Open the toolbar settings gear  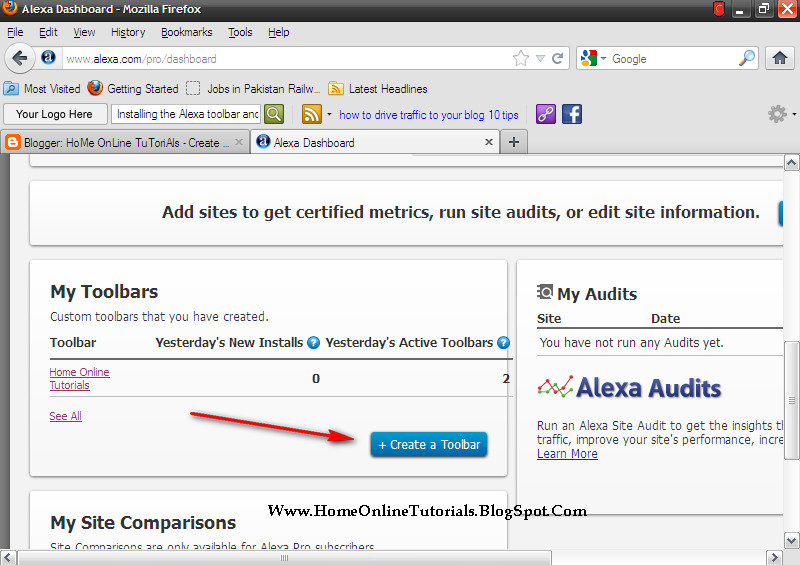(x=777, y=114)
